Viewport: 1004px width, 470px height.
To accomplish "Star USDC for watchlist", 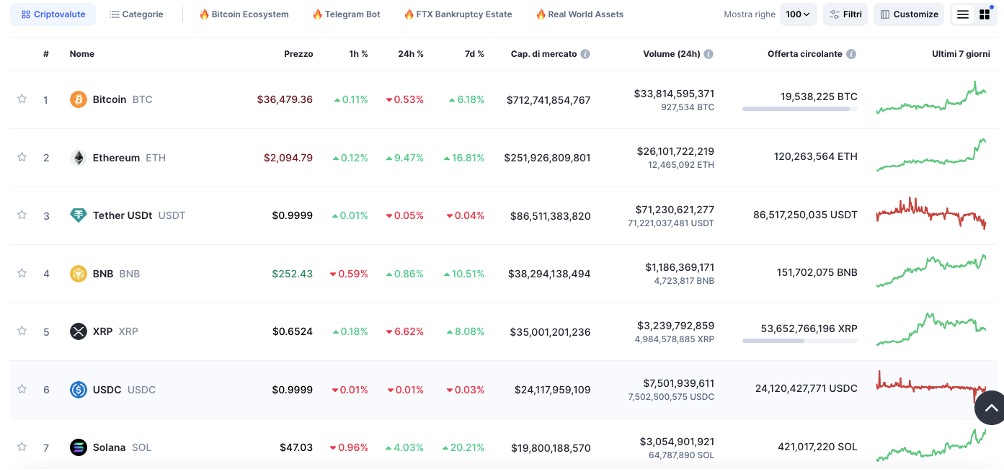I will (22, 389).
